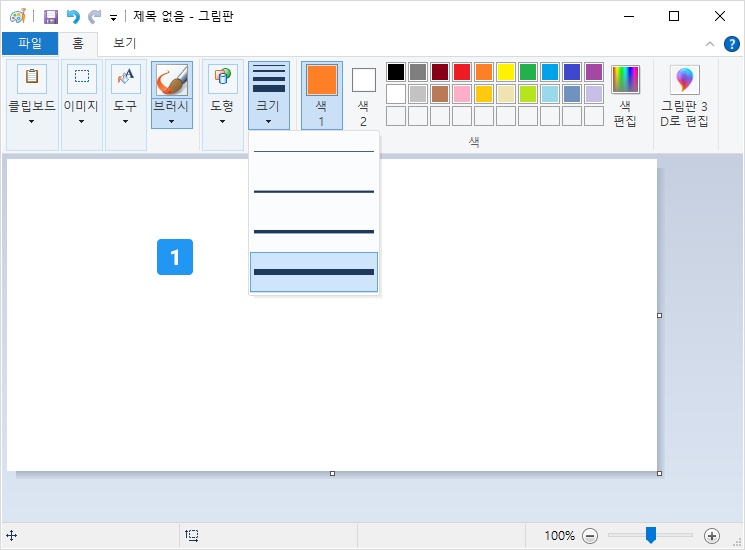Choose the thinnest line size option
745x550 pixels.
314,152
